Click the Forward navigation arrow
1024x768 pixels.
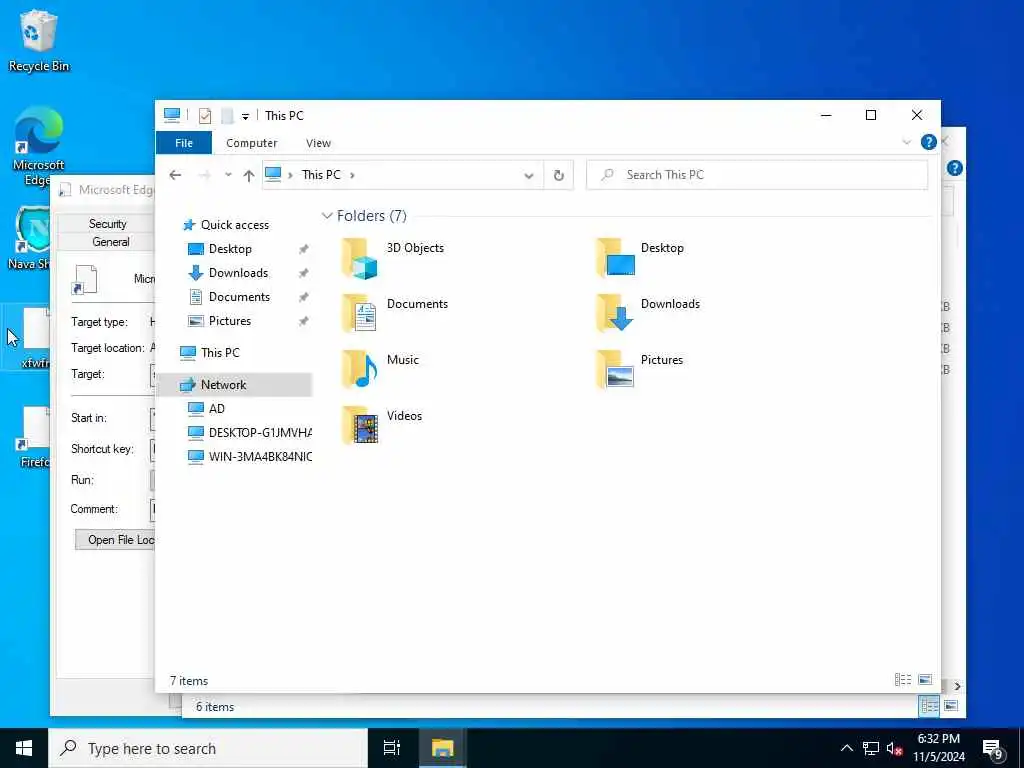coord(204,175)
